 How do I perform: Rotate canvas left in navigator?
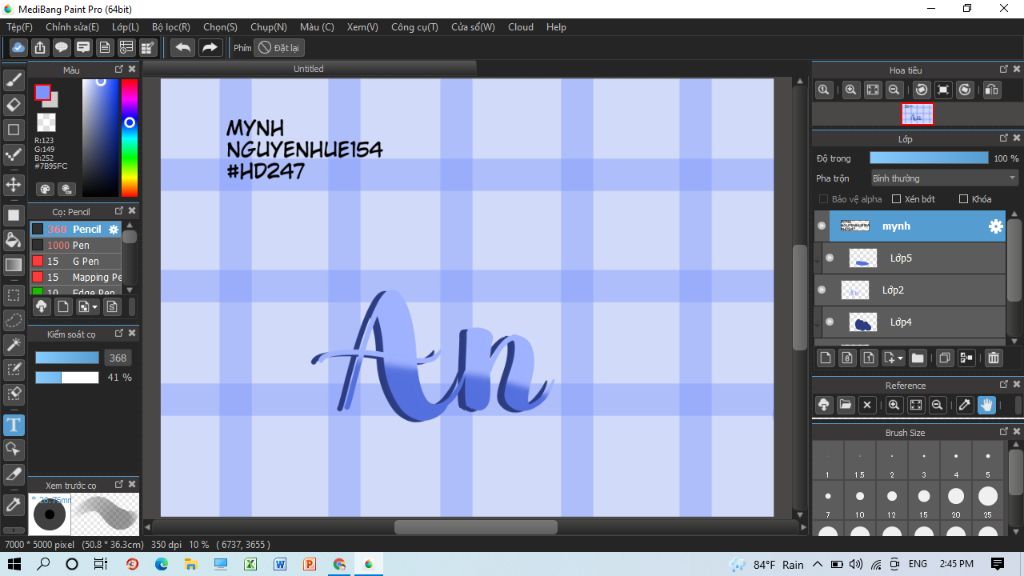[921, 90]
